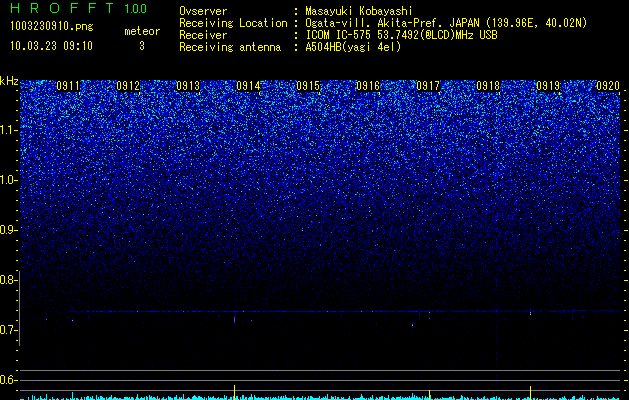The image size is (629, 400).
Task: Click the 0911 time label
Action: tap(68, 86)
